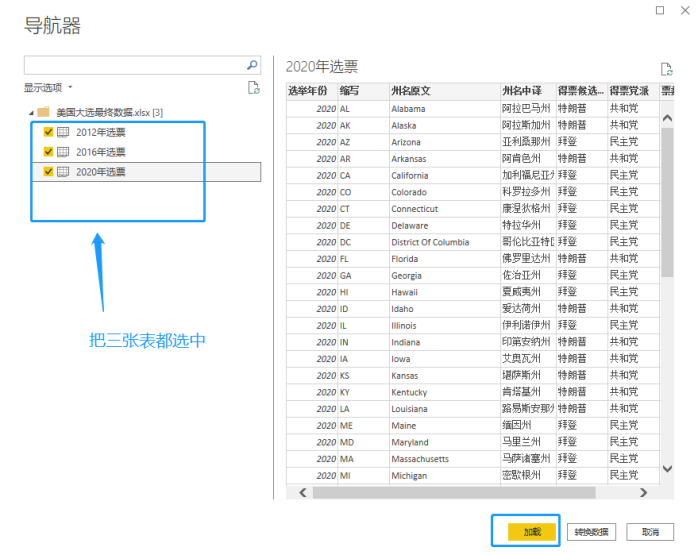Toggle the 2016年选票 checkbox
698x555 pixels.
[x=48, y=152]
